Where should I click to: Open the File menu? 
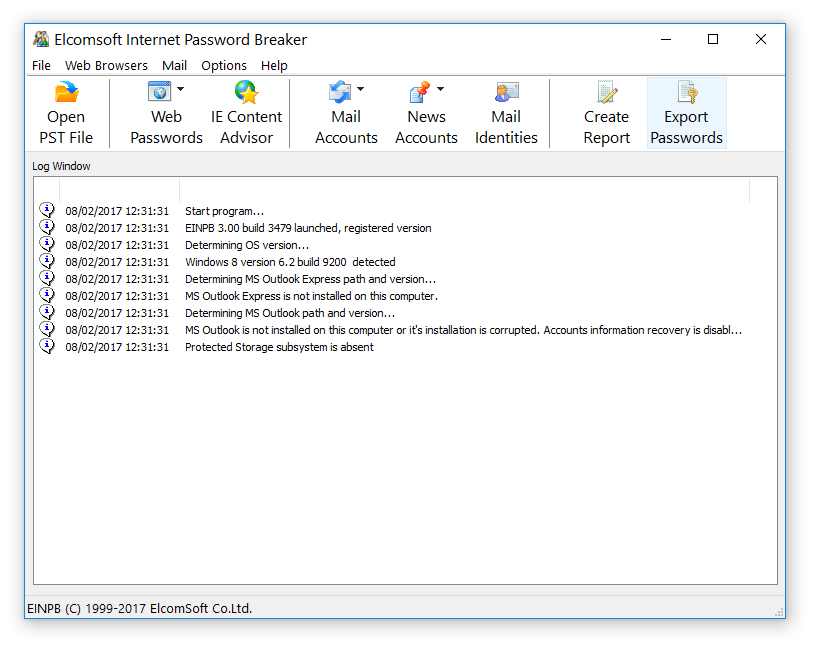tap(41, 66)
